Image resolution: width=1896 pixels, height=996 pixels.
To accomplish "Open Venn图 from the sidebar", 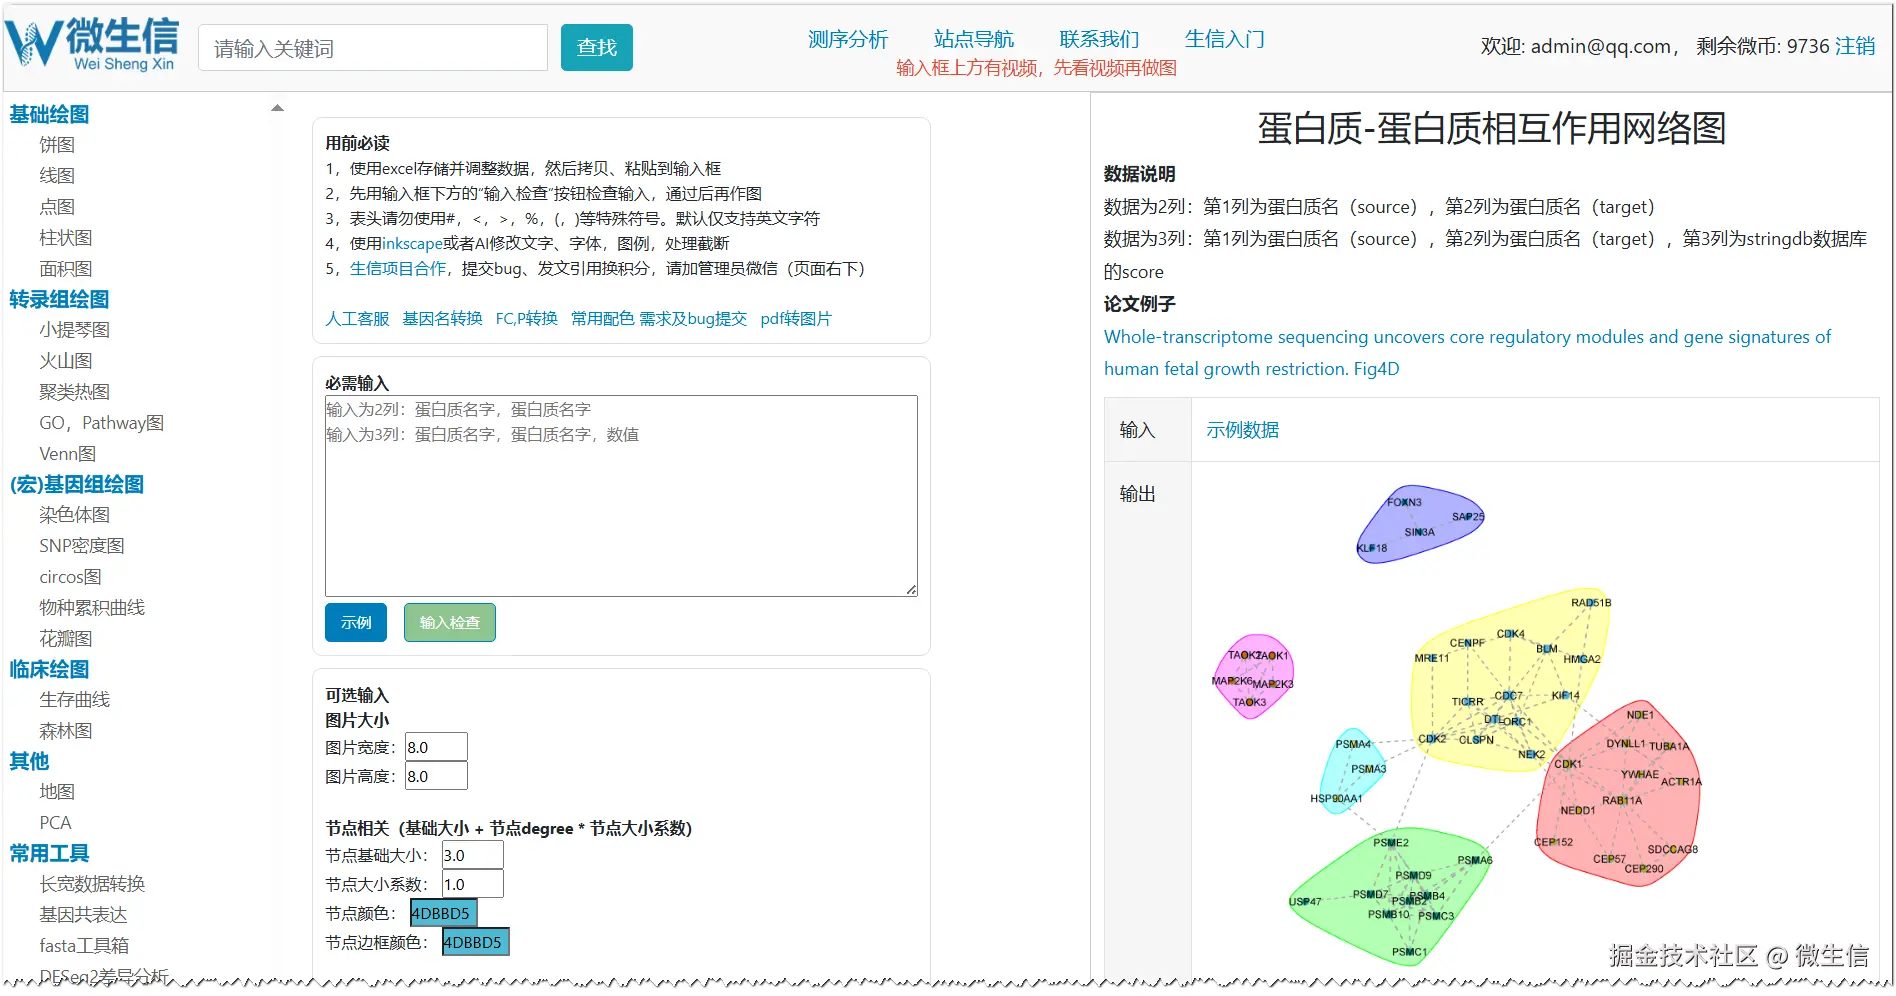I will tap(68, 454).
